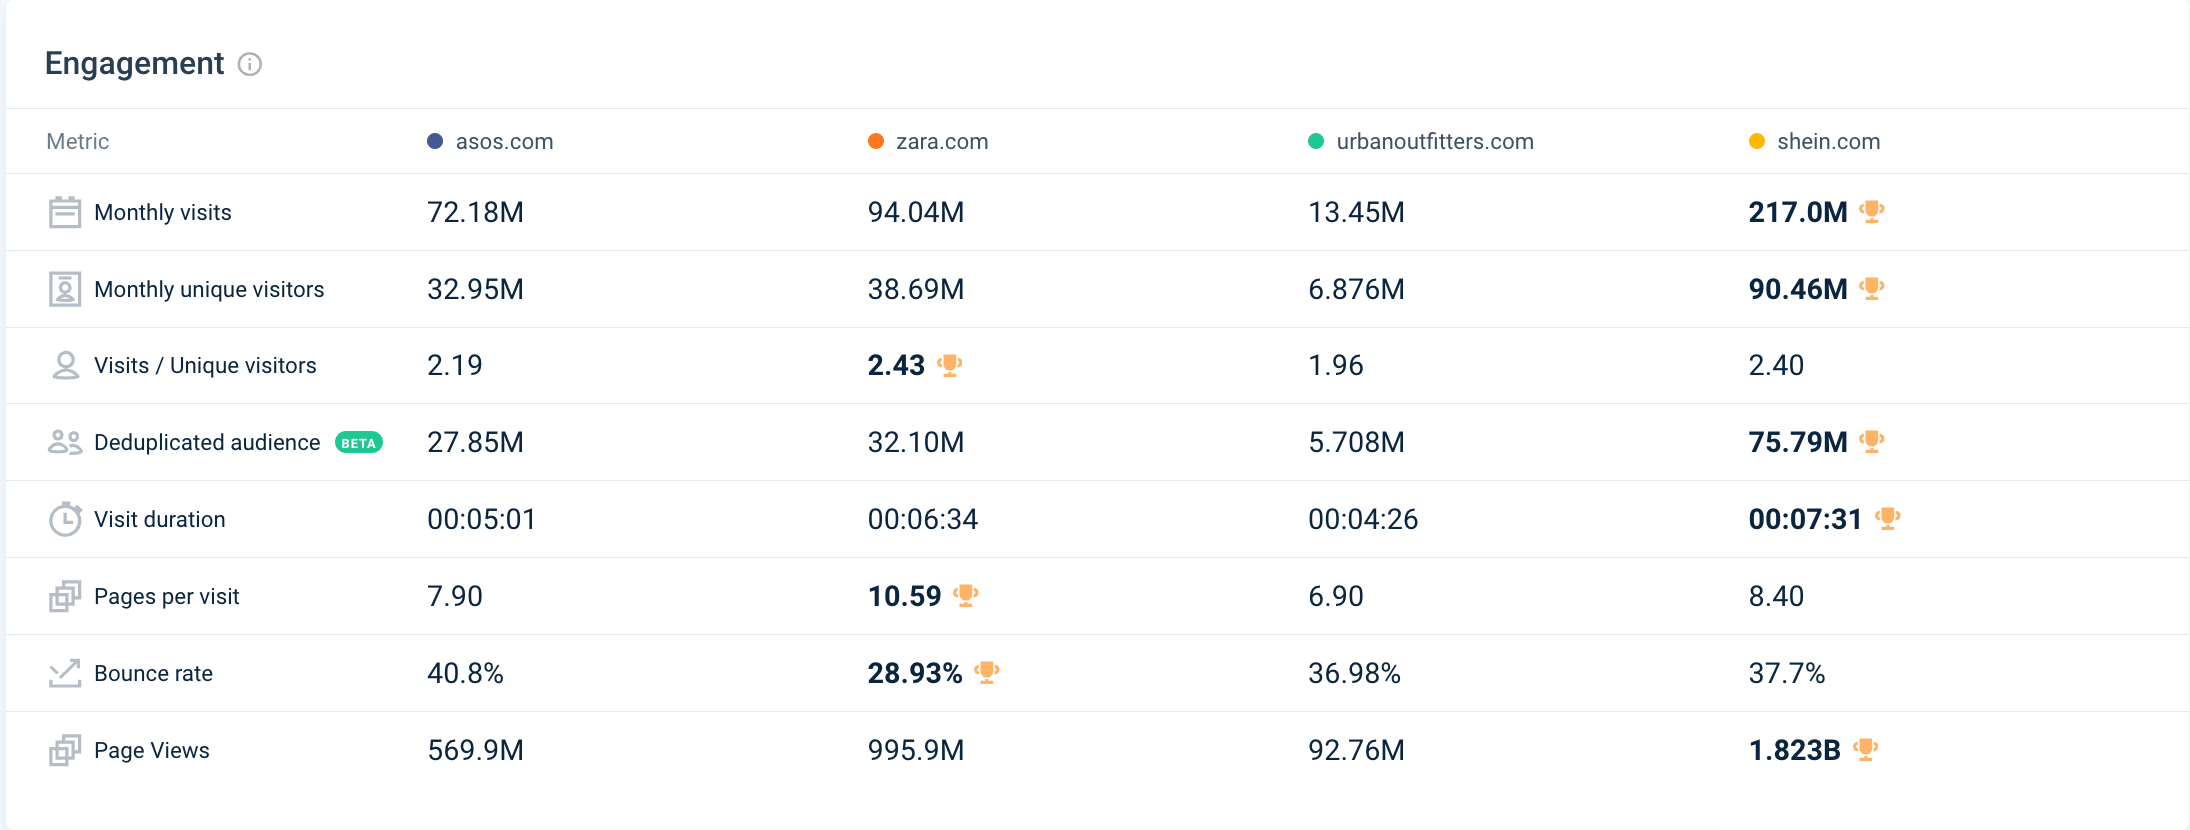This screenshot has height=830, width=2190.
Task: Click the 00:06:34 visit duration value
Action: point(923,519)
